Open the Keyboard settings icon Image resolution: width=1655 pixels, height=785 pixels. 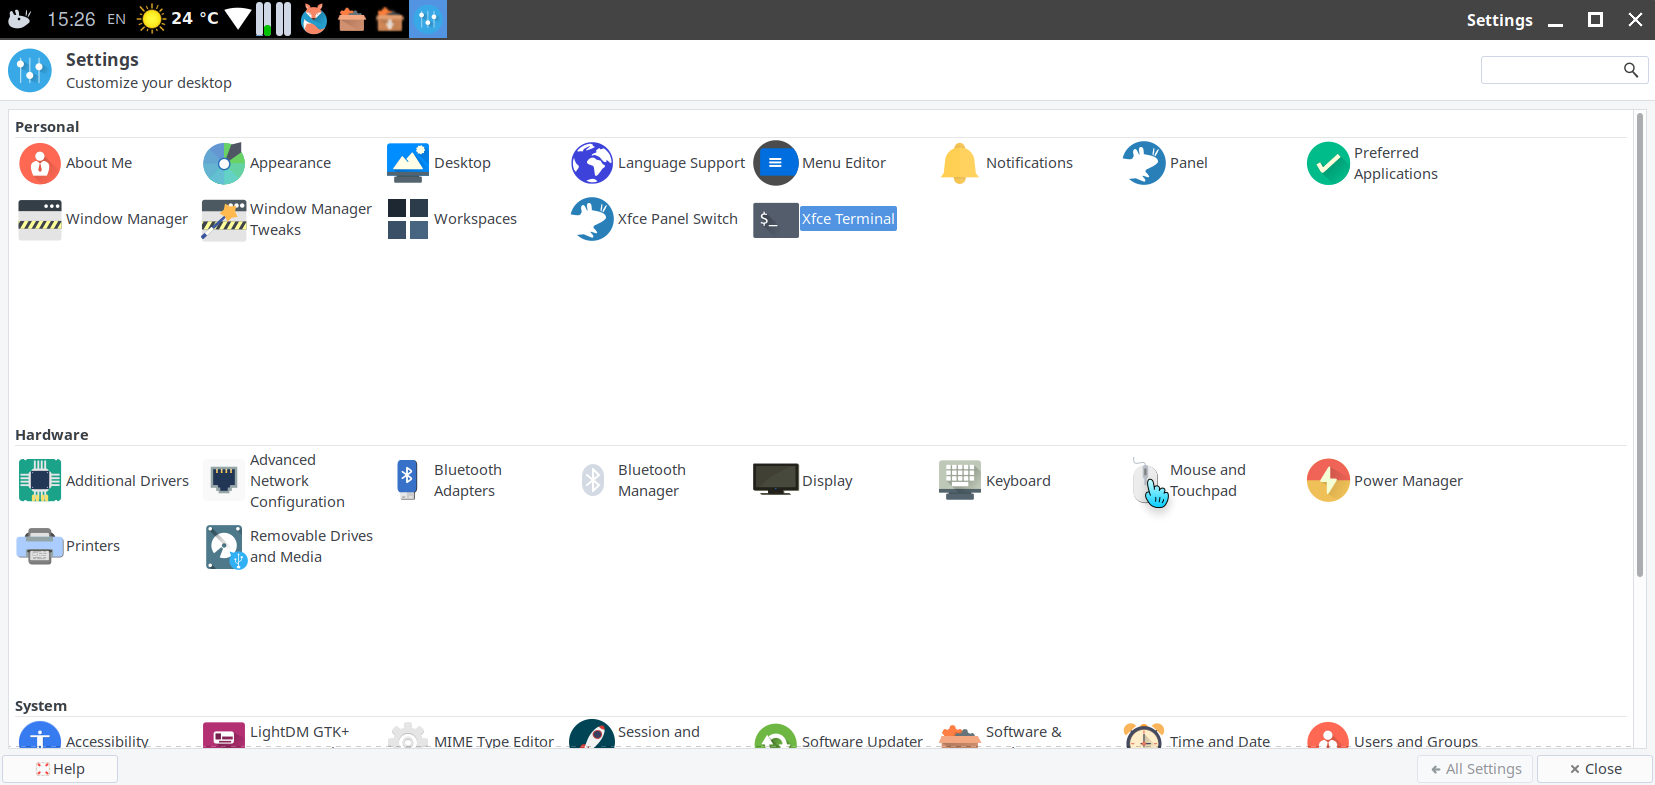point(959,481)
